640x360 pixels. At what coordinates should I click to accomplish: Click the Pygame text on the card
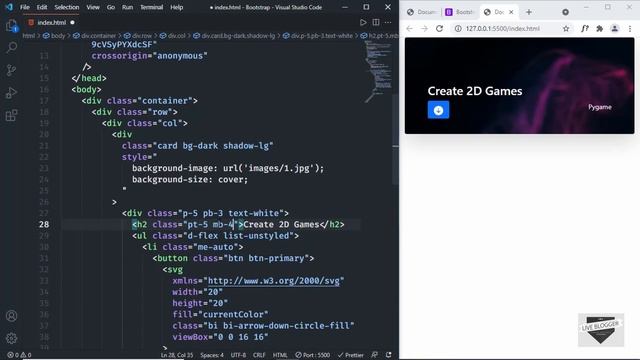click(x=600, y=107)
